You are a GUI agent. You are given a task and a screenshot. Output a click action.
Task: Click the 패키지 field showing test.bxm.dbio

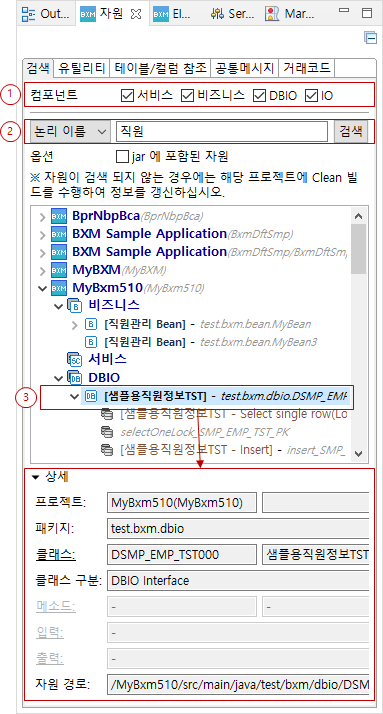pos(238,529)
